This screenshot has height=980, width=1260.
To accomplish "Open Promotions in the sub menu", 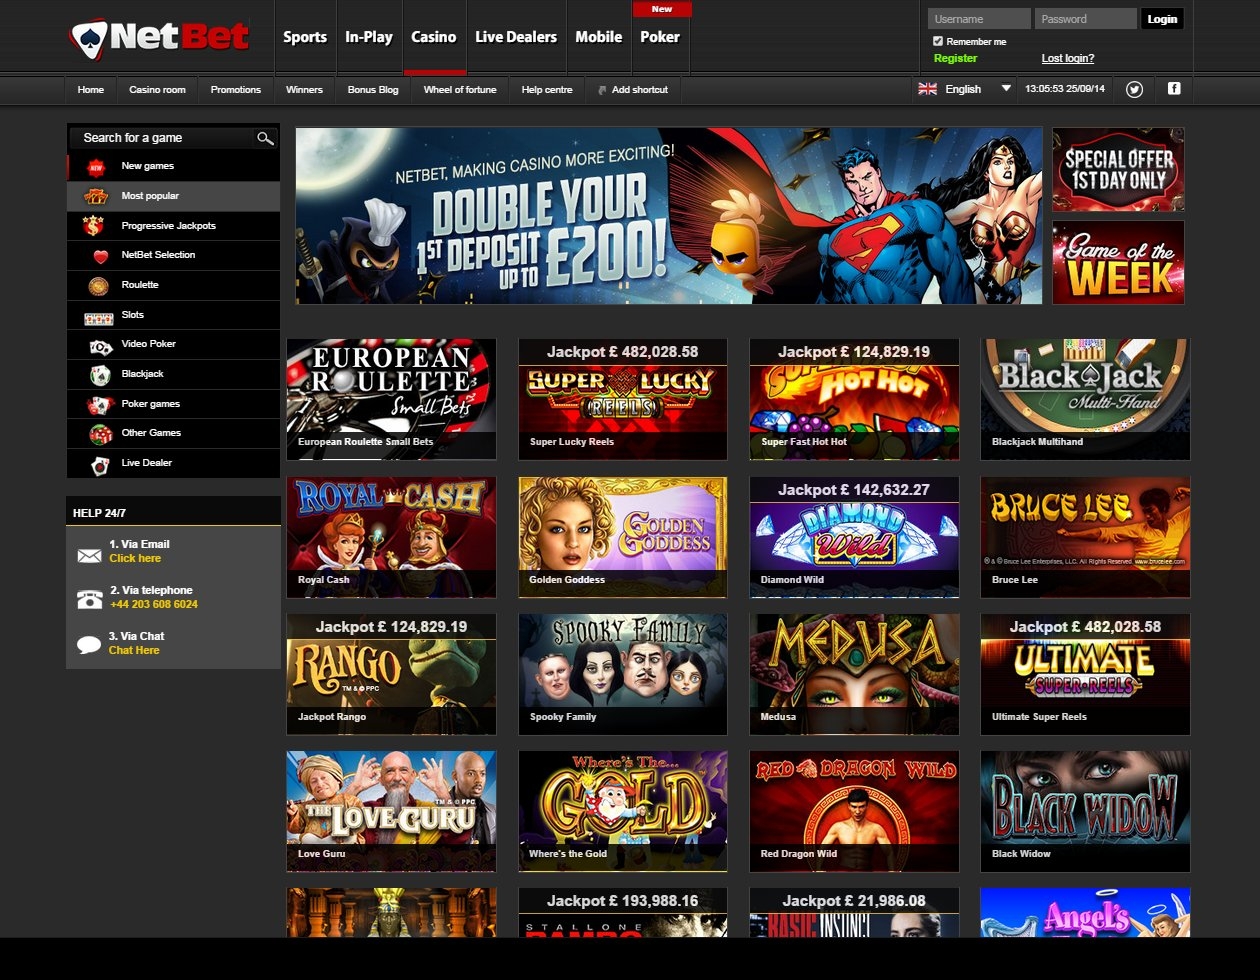I will click(x=235, y=90).
